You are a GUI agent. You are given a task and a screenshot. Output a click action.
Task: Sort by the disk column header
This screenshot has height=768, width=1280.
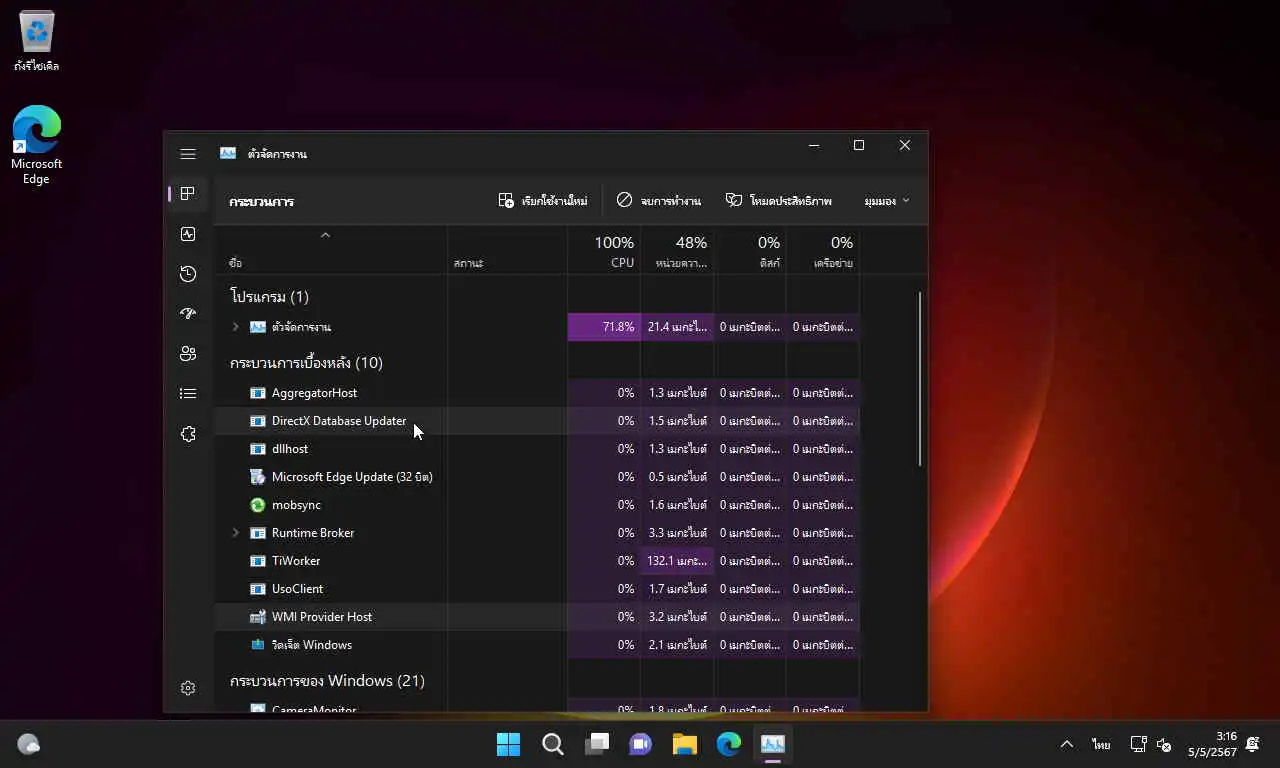[750, 251]
